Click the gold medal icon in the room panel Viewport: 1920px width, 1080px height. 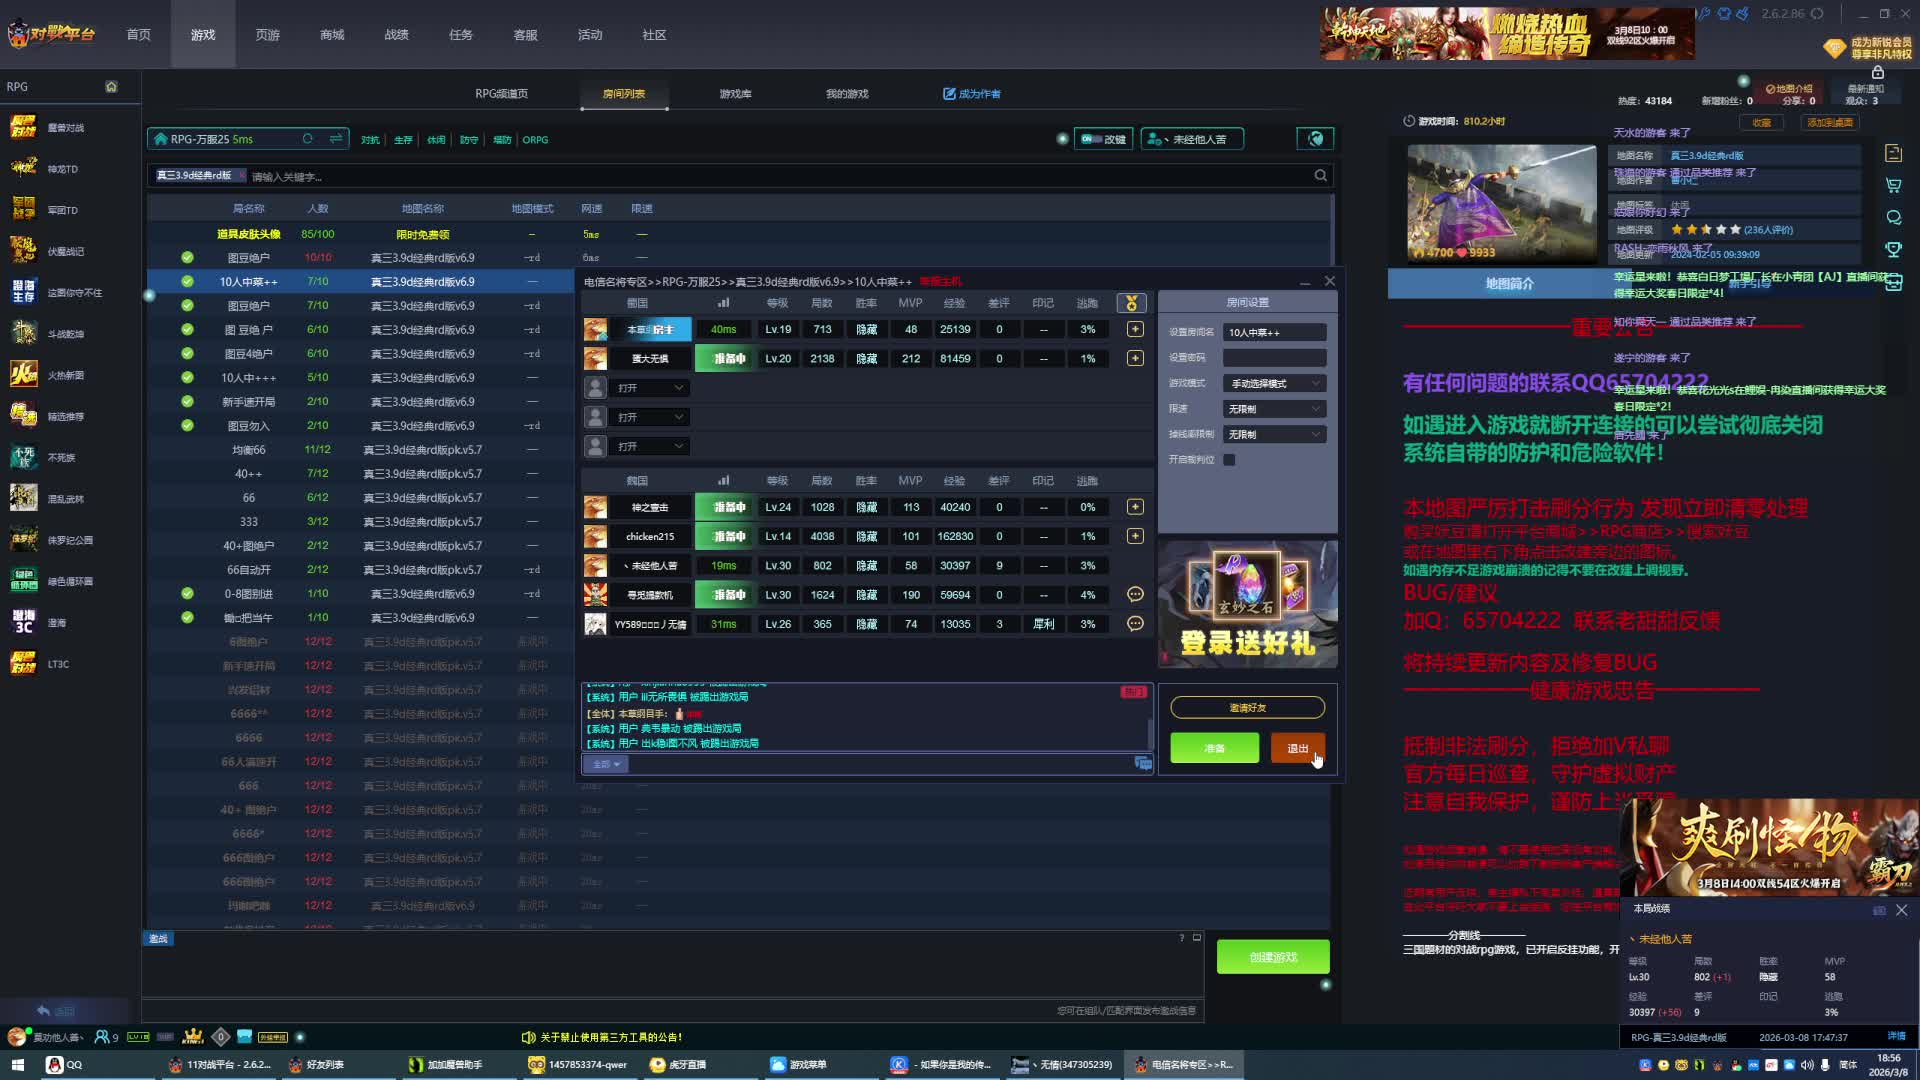[x=1131, y=303]
